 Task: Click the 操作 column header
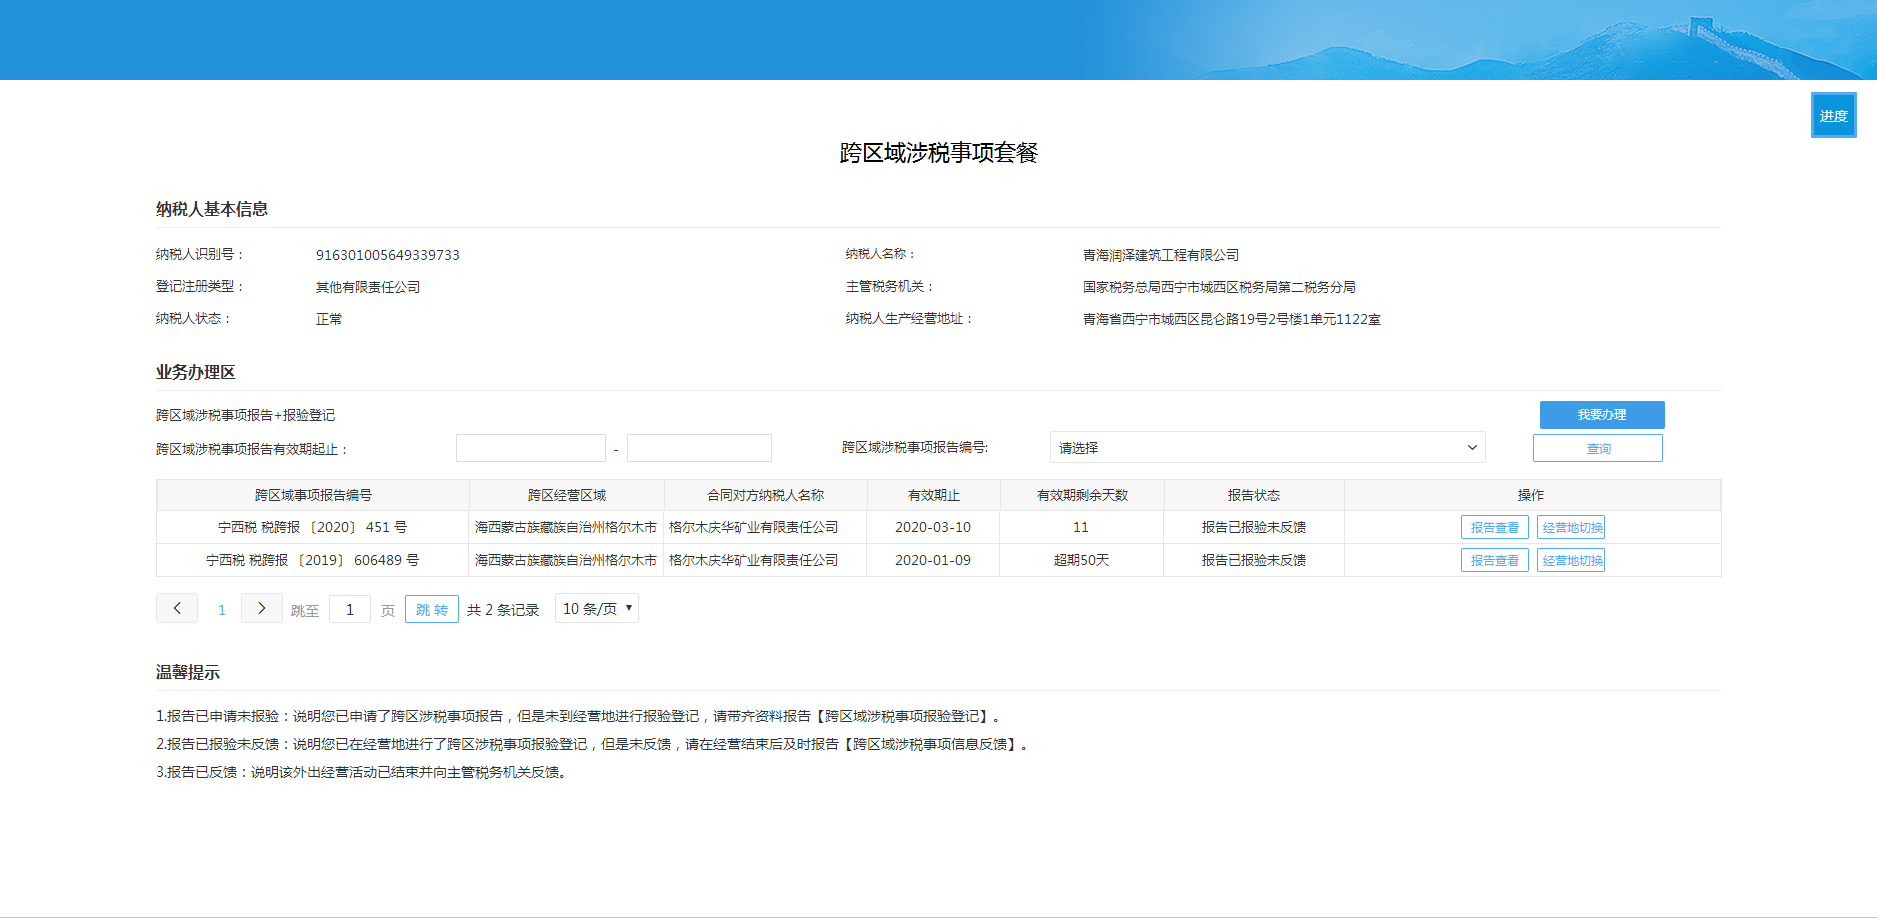[x=1532, y=495]
